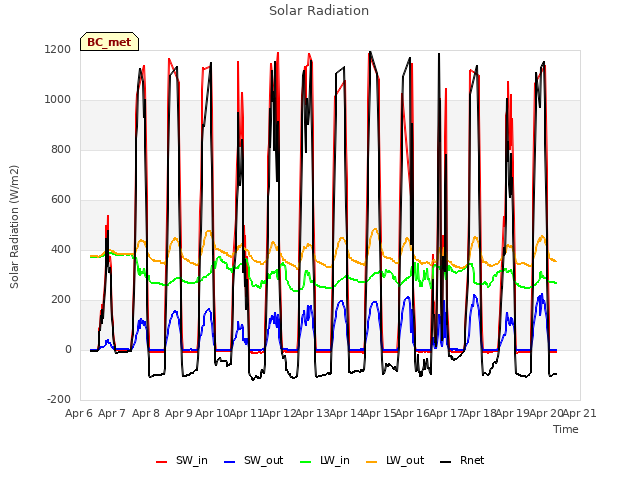Click the 400 y-axis tick label
640x480 pixels.
click(x=61, y=250)
